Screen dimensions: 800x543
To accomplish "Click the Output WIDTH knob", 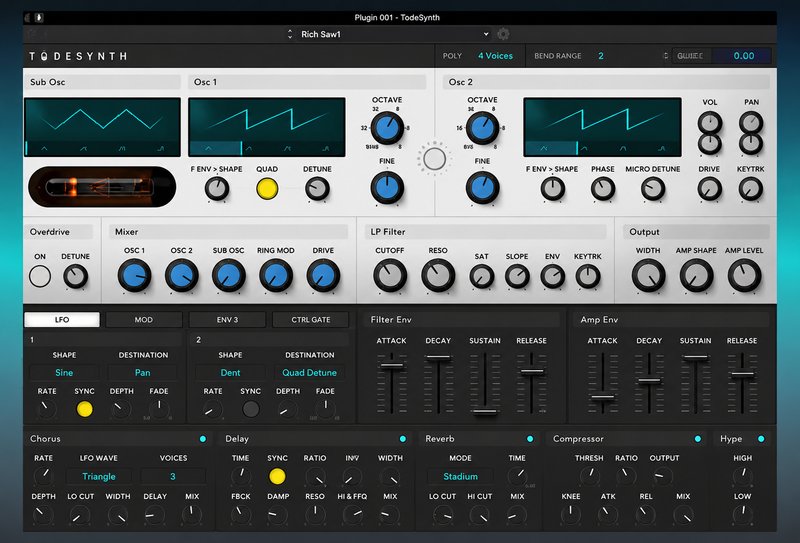I will click(648, 276).
